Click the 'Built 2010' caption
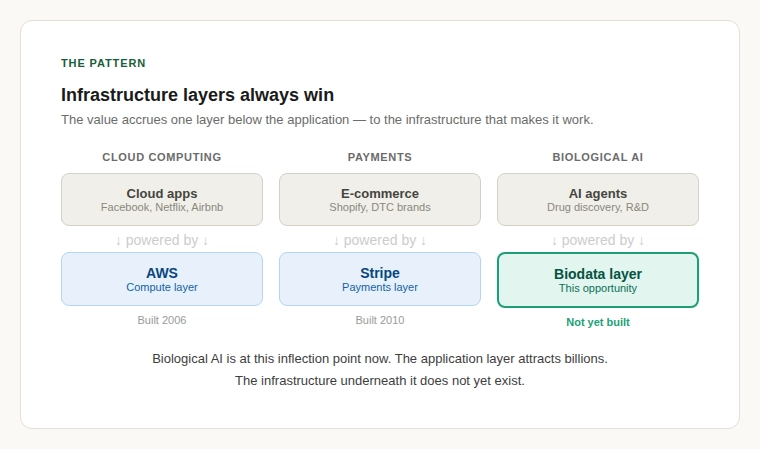This screenshot has height=449, width=760. [380, 320]
